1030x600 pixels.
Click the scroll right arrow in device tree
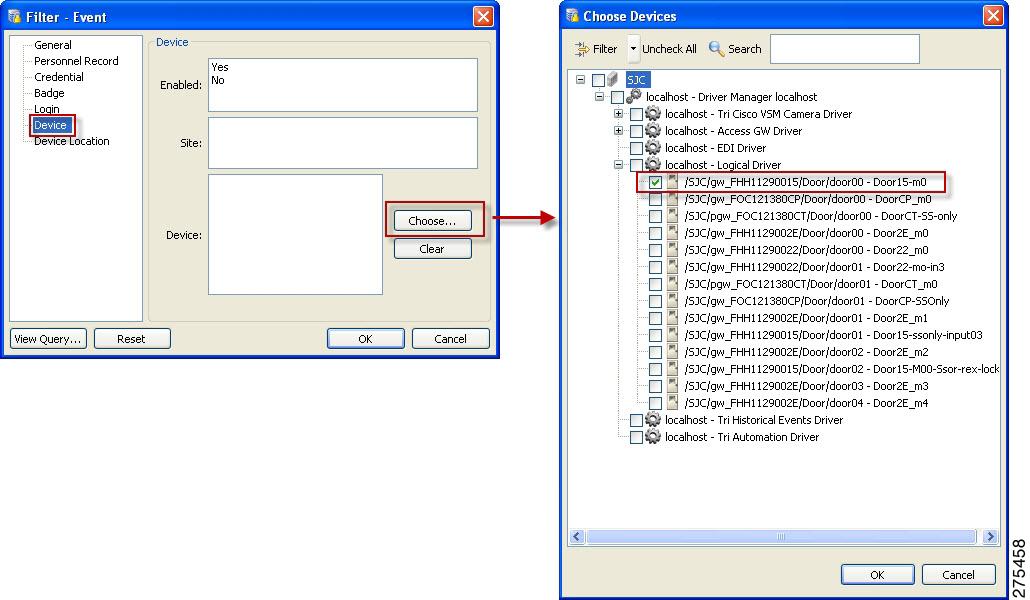991,537
